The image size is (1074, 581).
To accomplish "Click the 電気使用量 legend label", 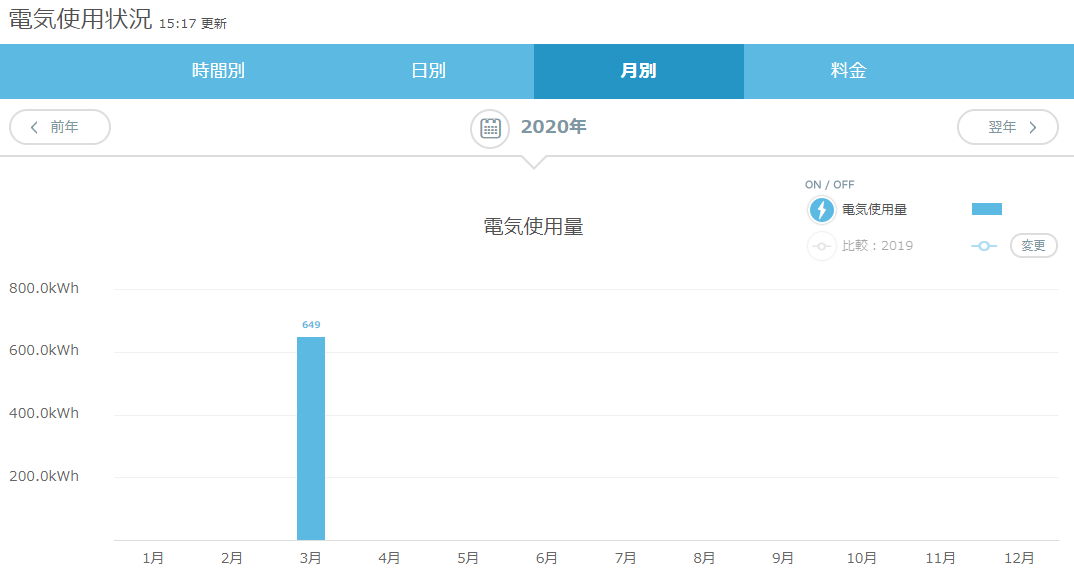I will (x=874, y=210).
